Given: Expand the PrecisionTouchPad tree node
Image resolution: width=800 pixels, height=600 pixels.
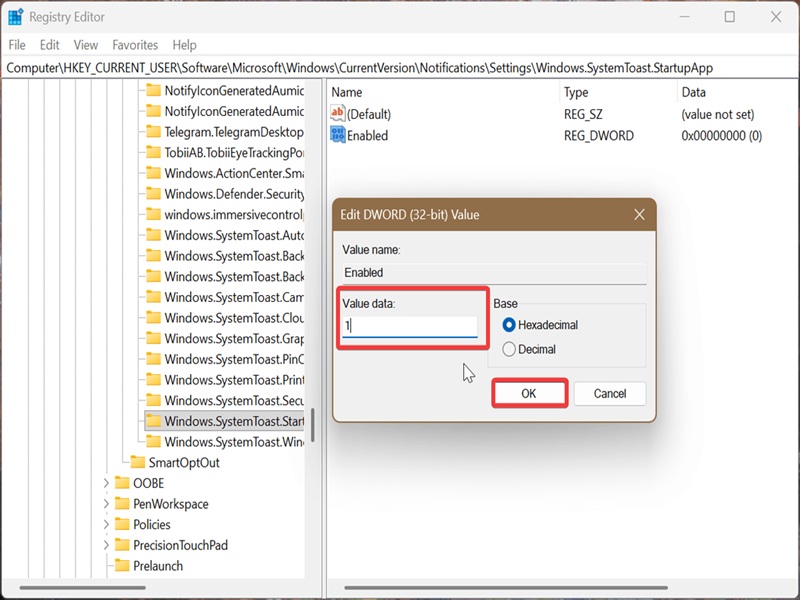Looking at the screenshot, I should click(x=106, y=545).
